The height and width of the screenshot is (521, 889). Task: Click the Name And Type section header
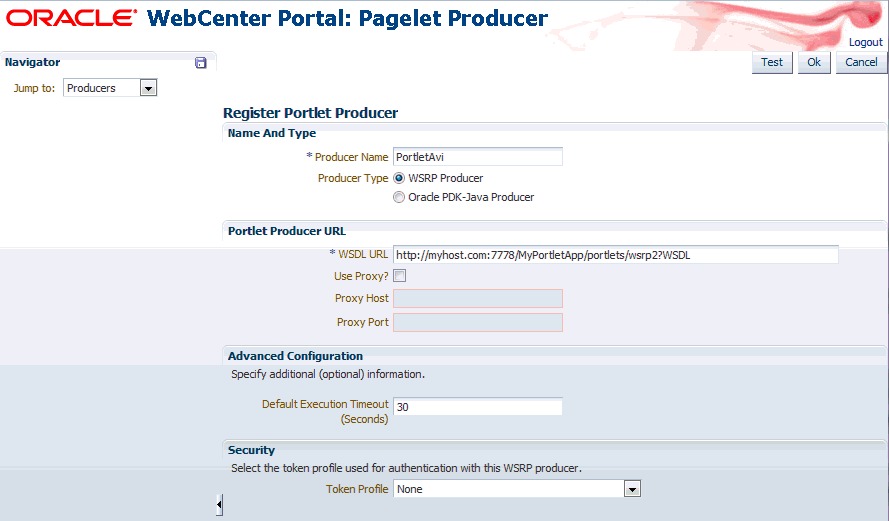[272, 133]
